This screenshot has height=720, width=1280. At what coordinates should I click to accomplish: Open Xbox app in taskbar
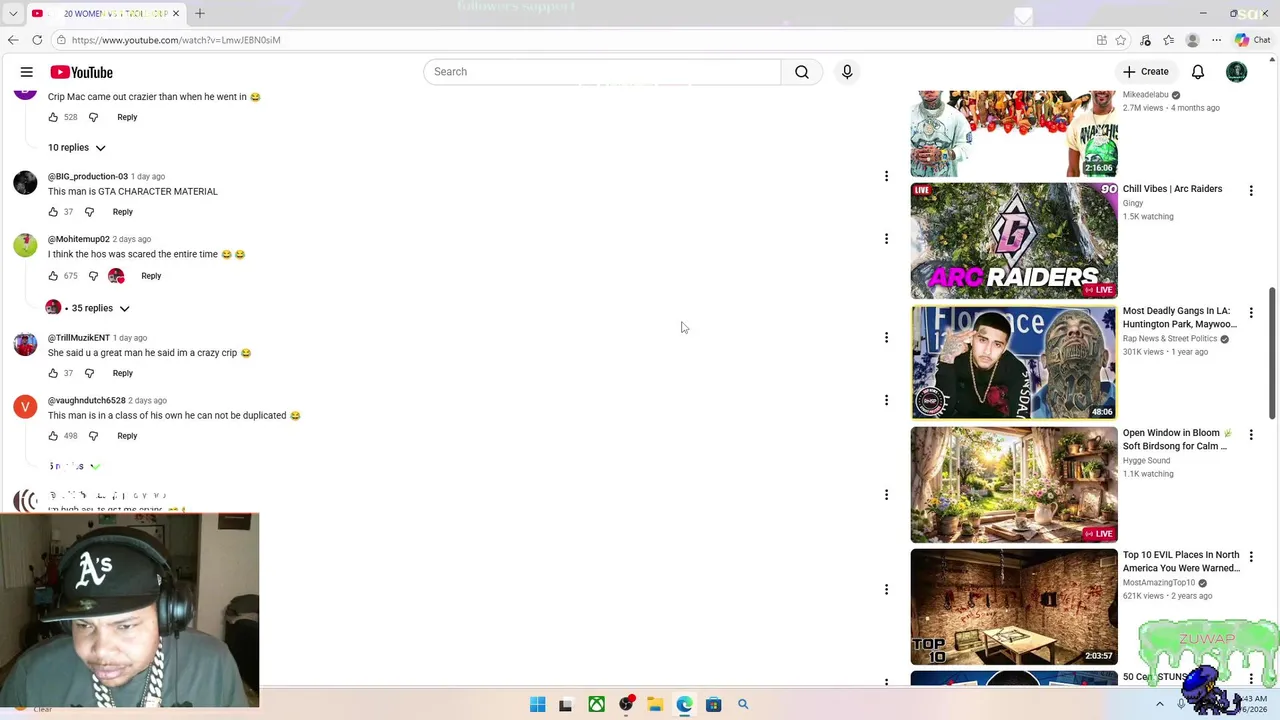point(596,704)
